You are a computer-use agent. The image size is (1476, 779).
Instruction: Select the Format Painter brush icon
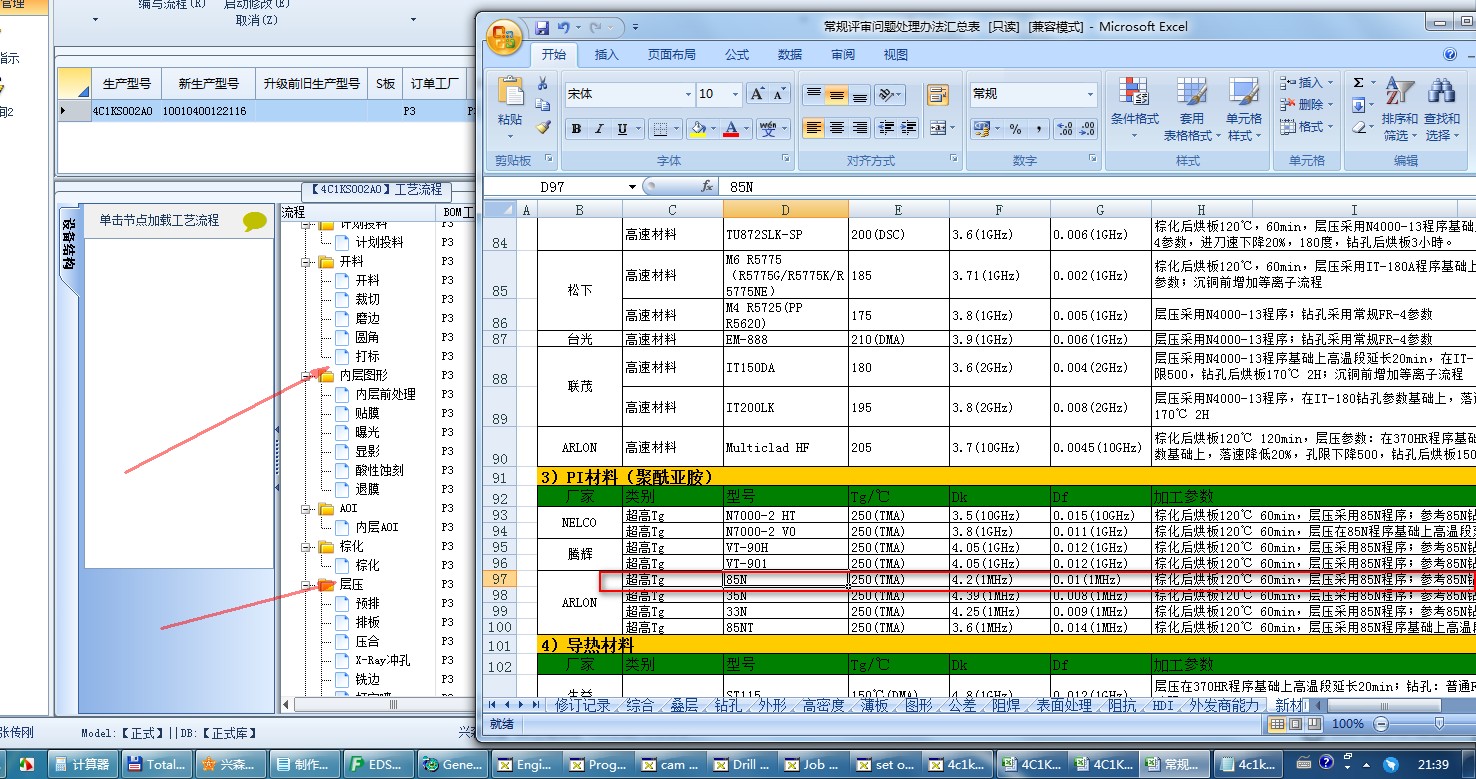point(543,127)
